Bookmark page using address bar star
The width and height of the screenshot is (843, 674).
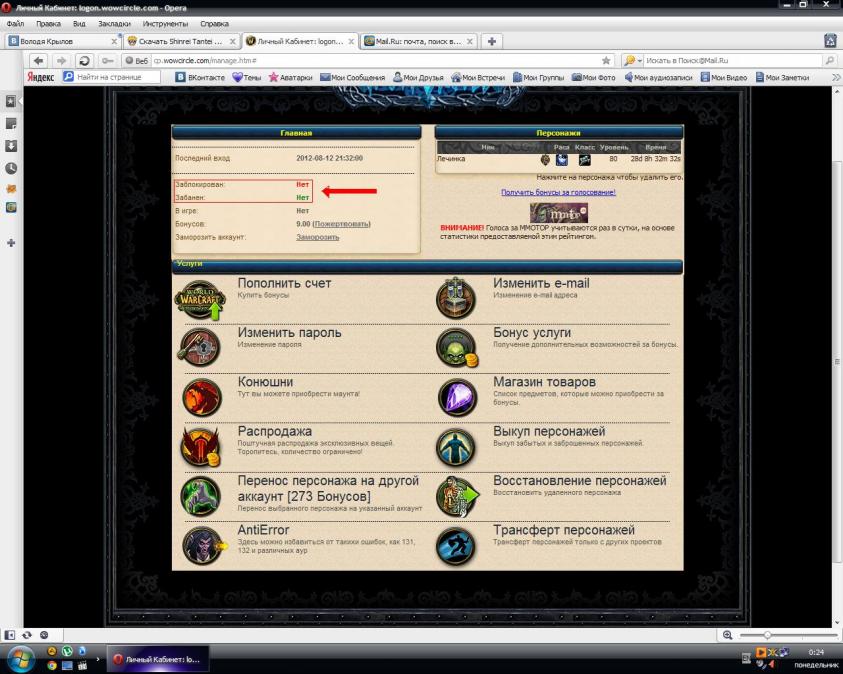click(606, 60)
